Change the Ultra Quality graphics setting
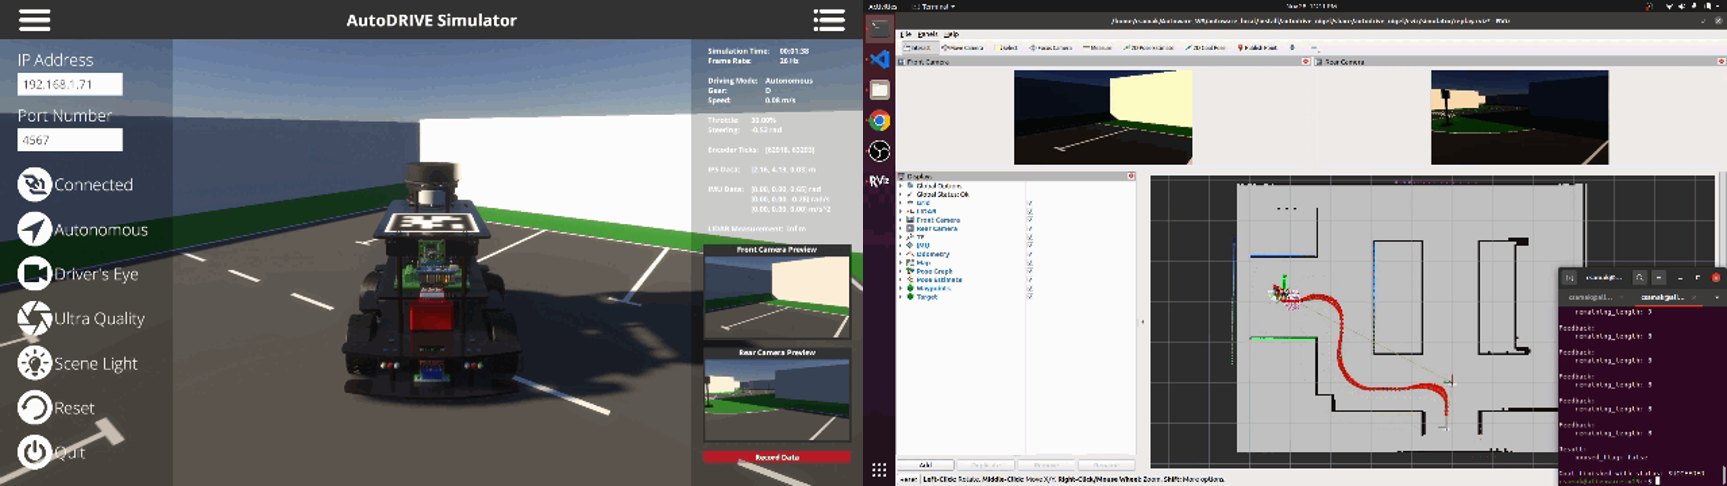The width and height of the screenshot is (1727, 486). click(x=34, y=318)
